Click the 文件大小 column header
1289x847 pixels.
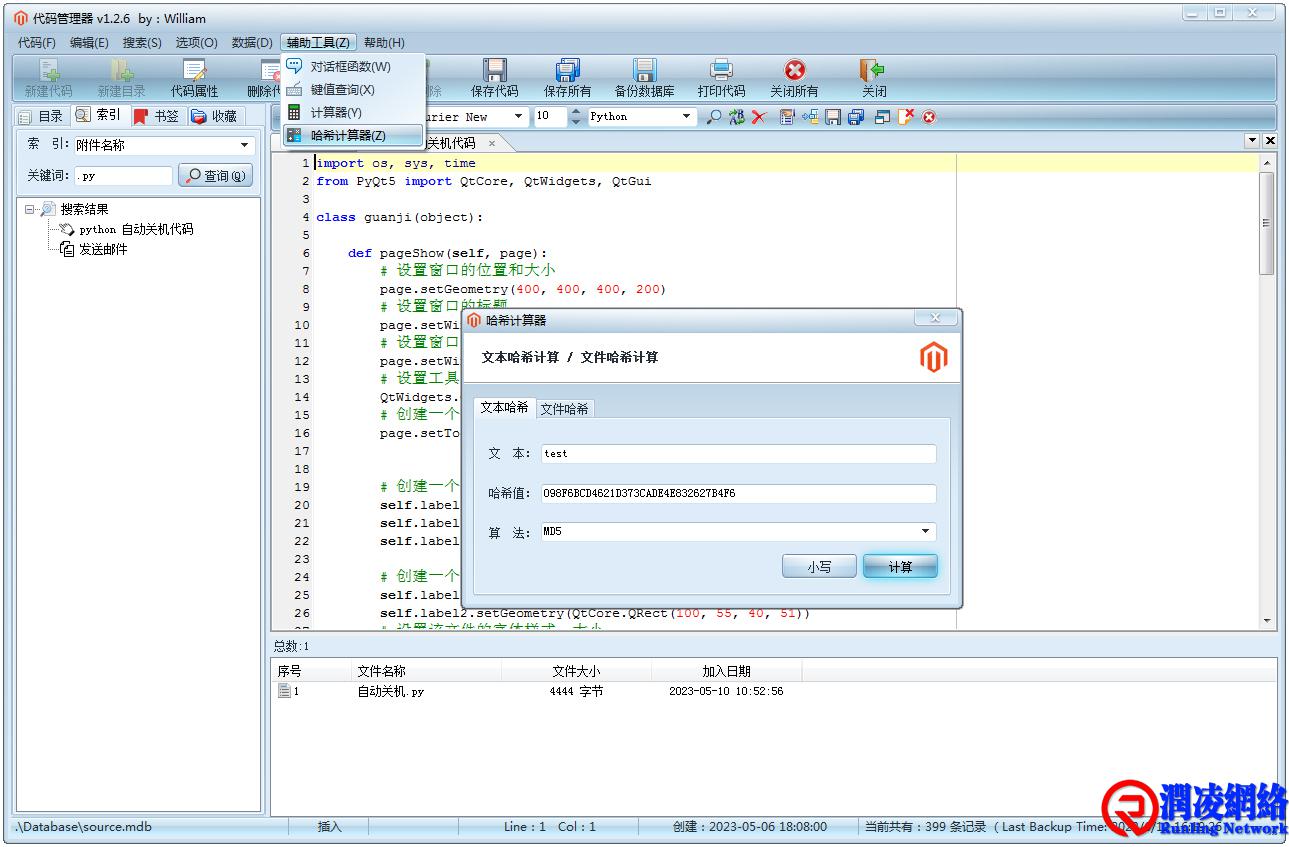576,671
